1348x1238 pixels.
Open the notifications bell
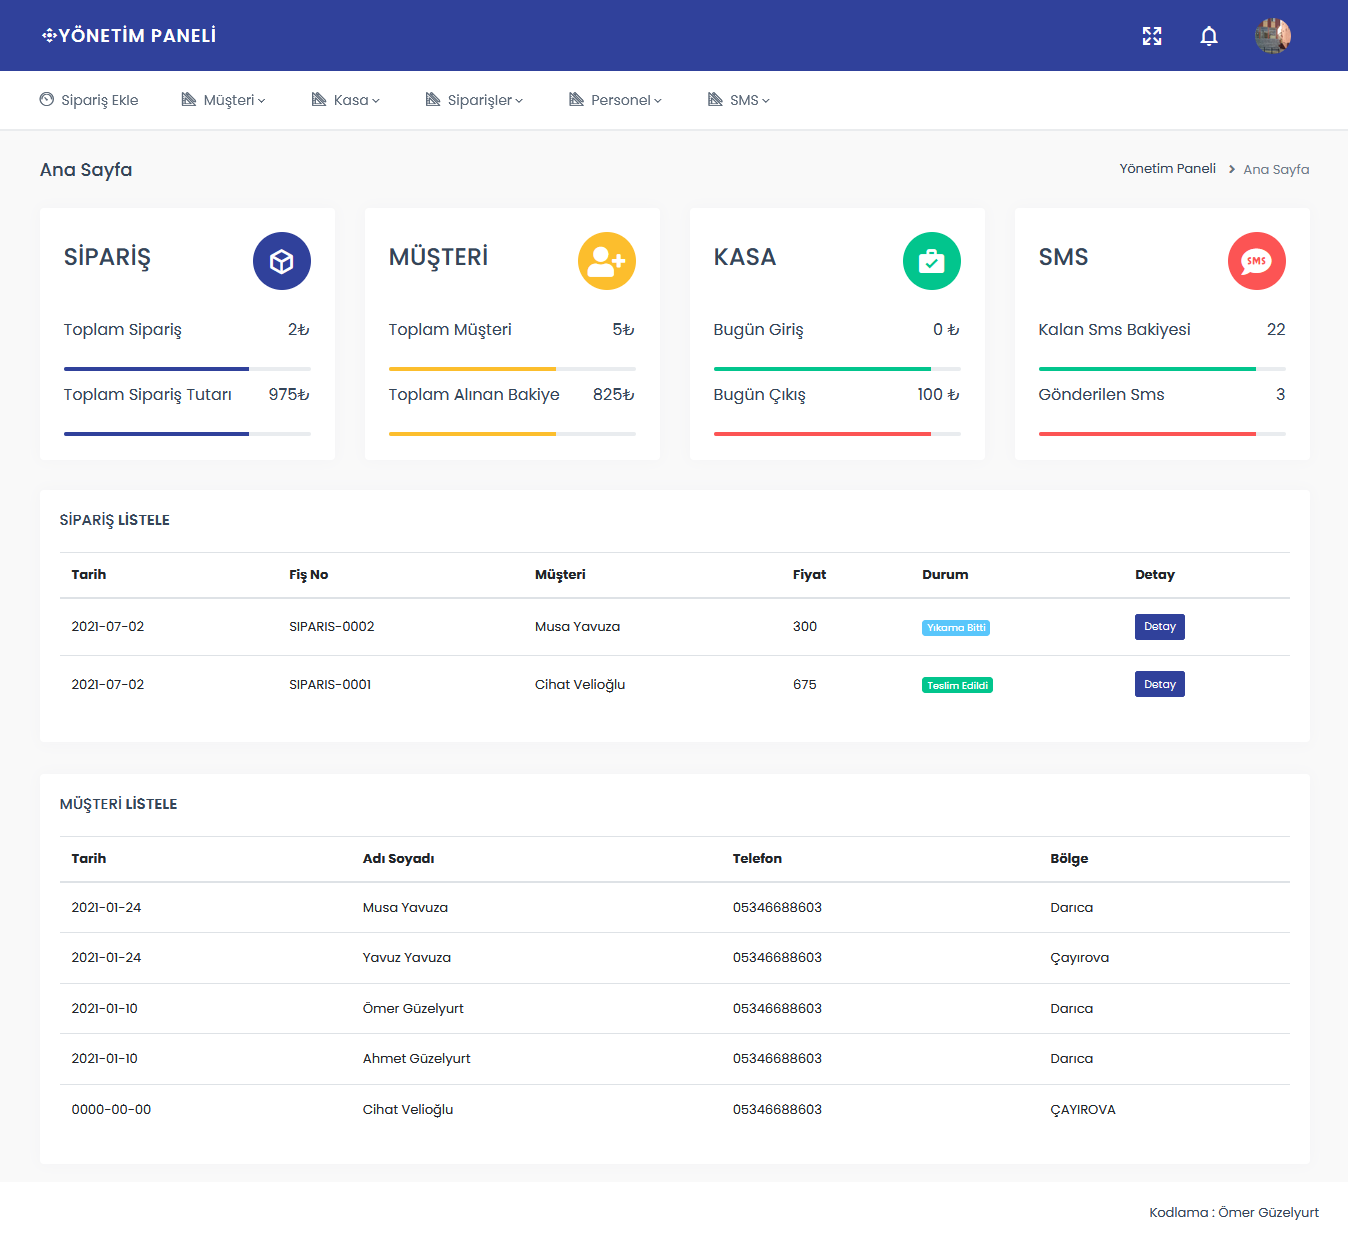point(1209,36)
